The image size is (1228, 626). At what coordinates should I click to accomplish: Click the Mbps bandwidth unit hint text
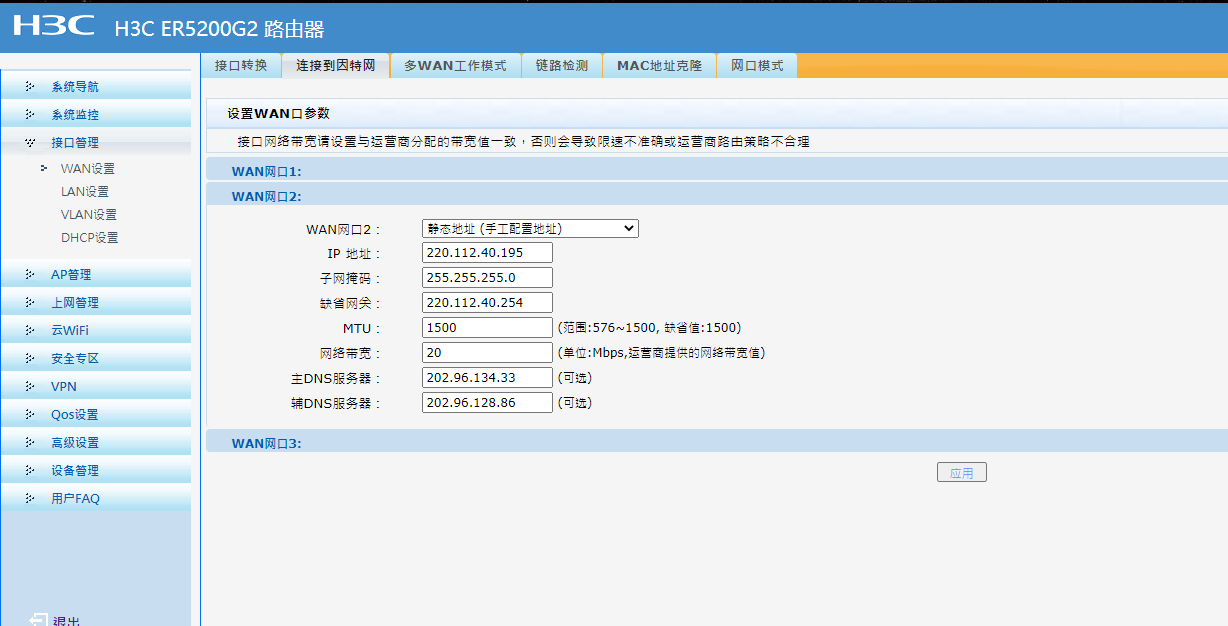click(661, 353)
